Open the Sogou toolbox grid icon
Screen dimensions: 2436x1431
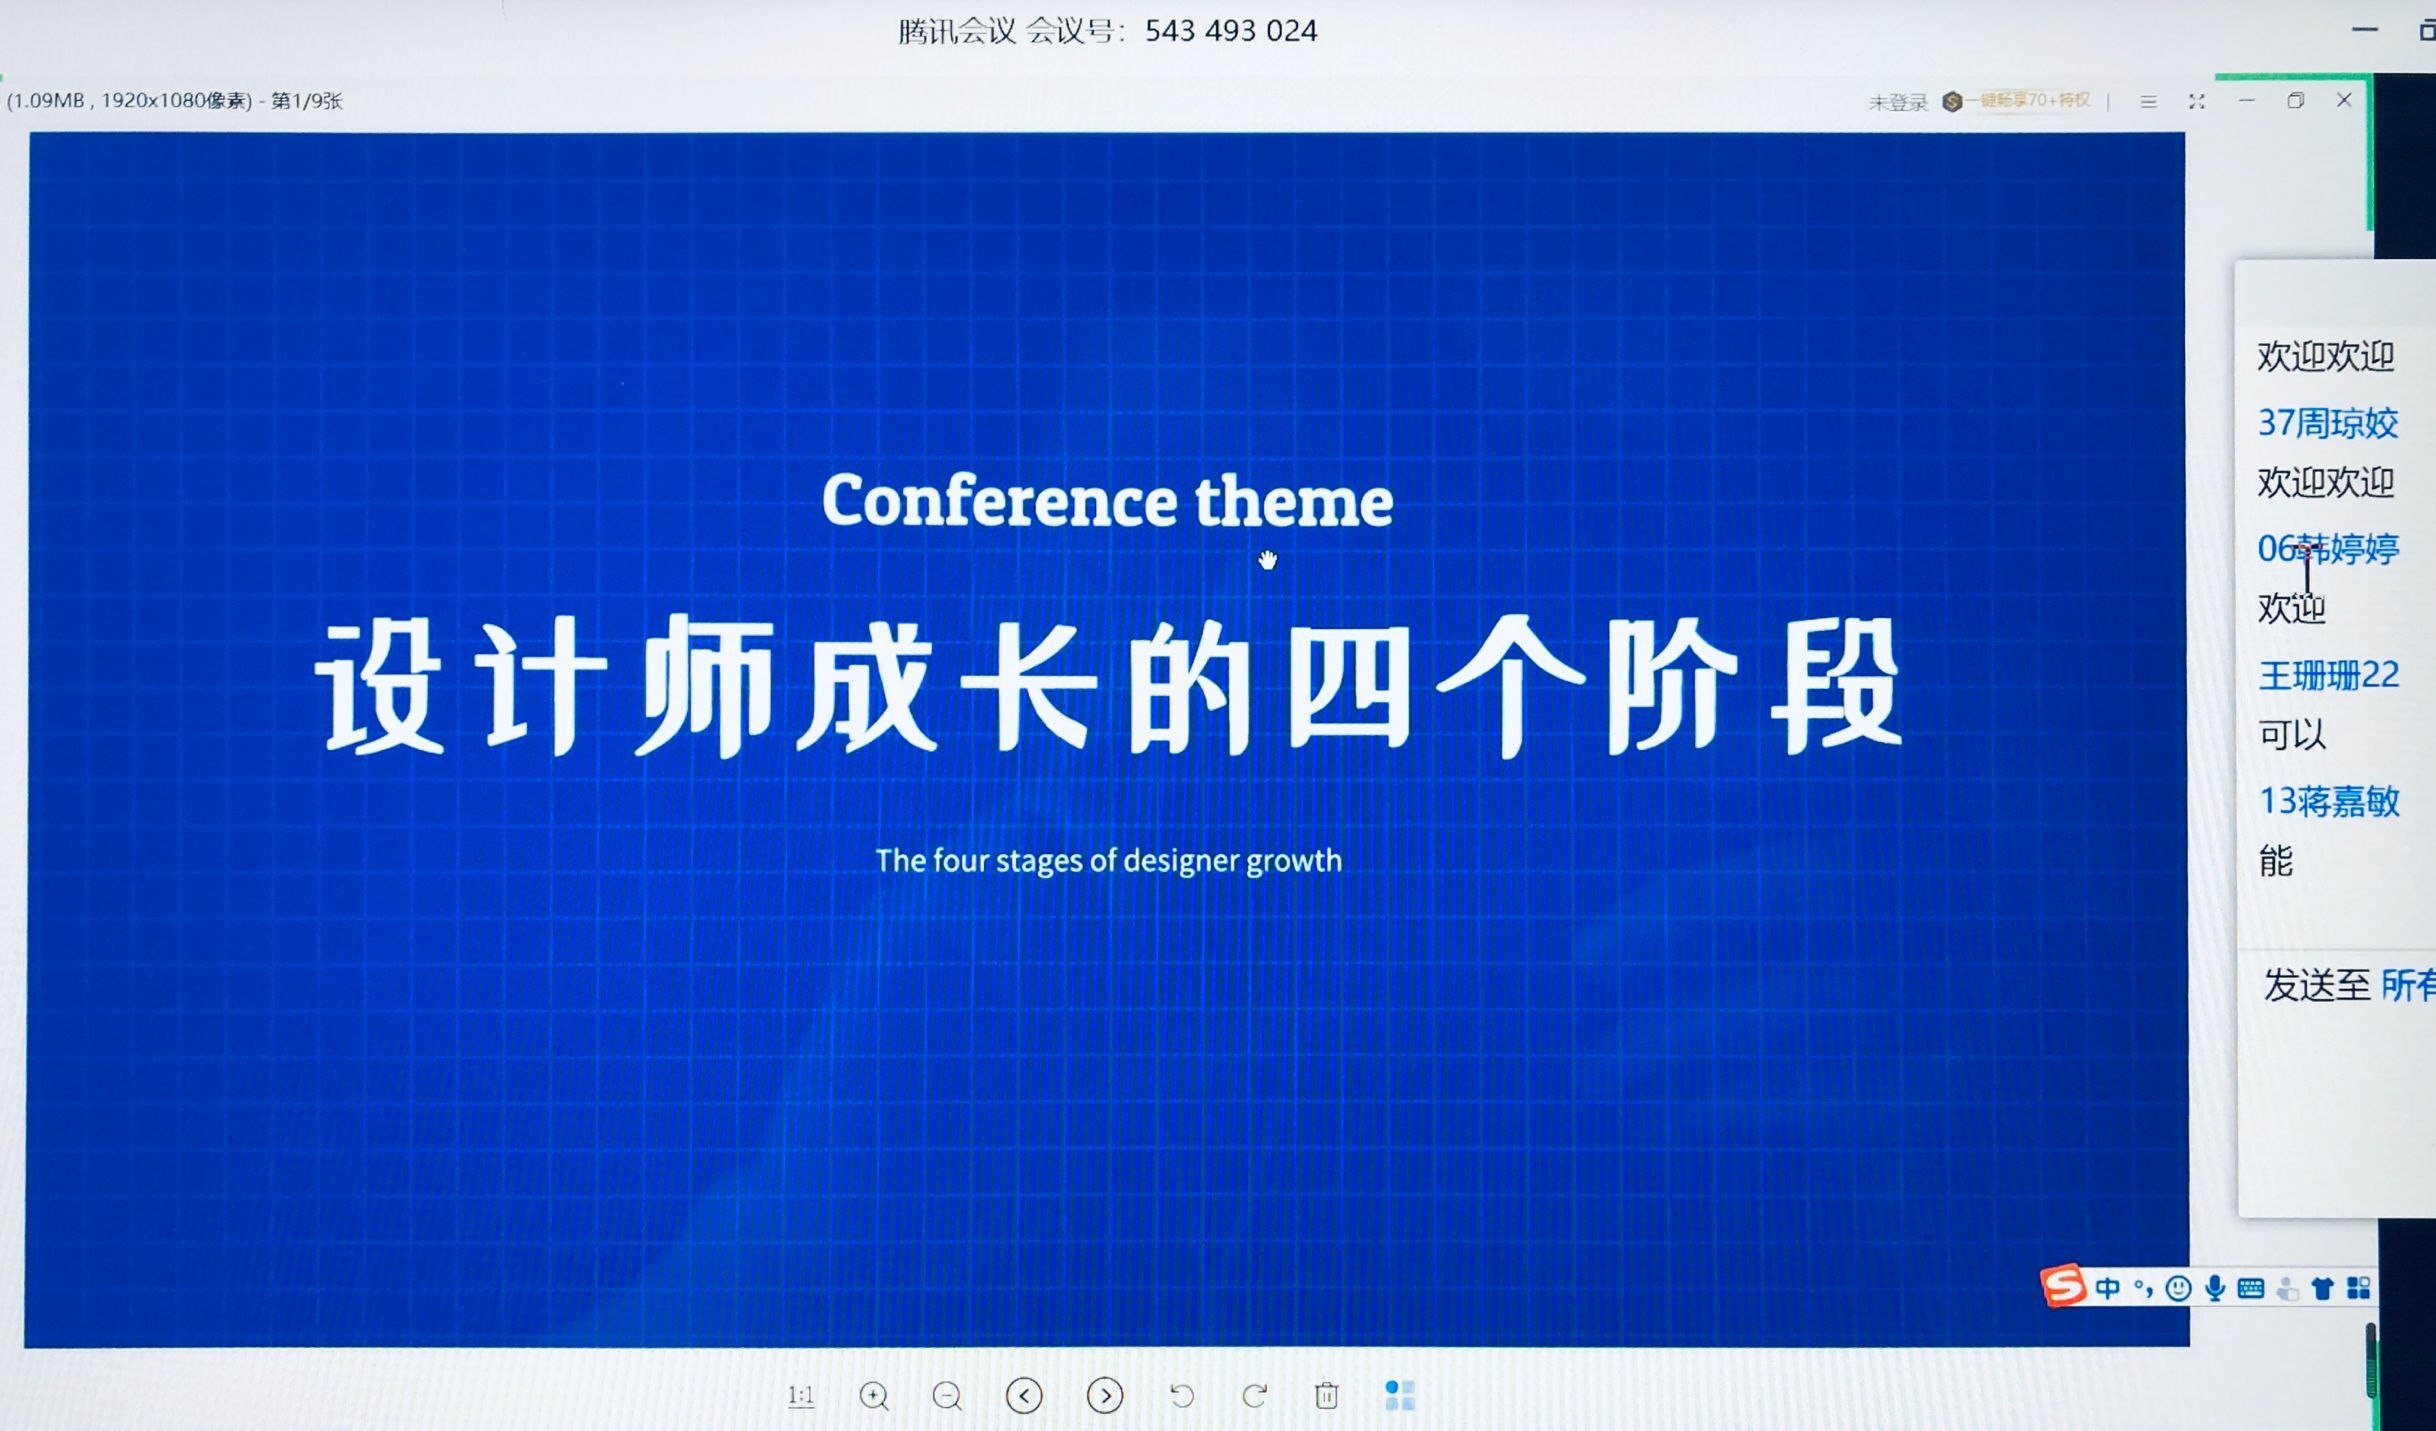click(2359, 1288)
